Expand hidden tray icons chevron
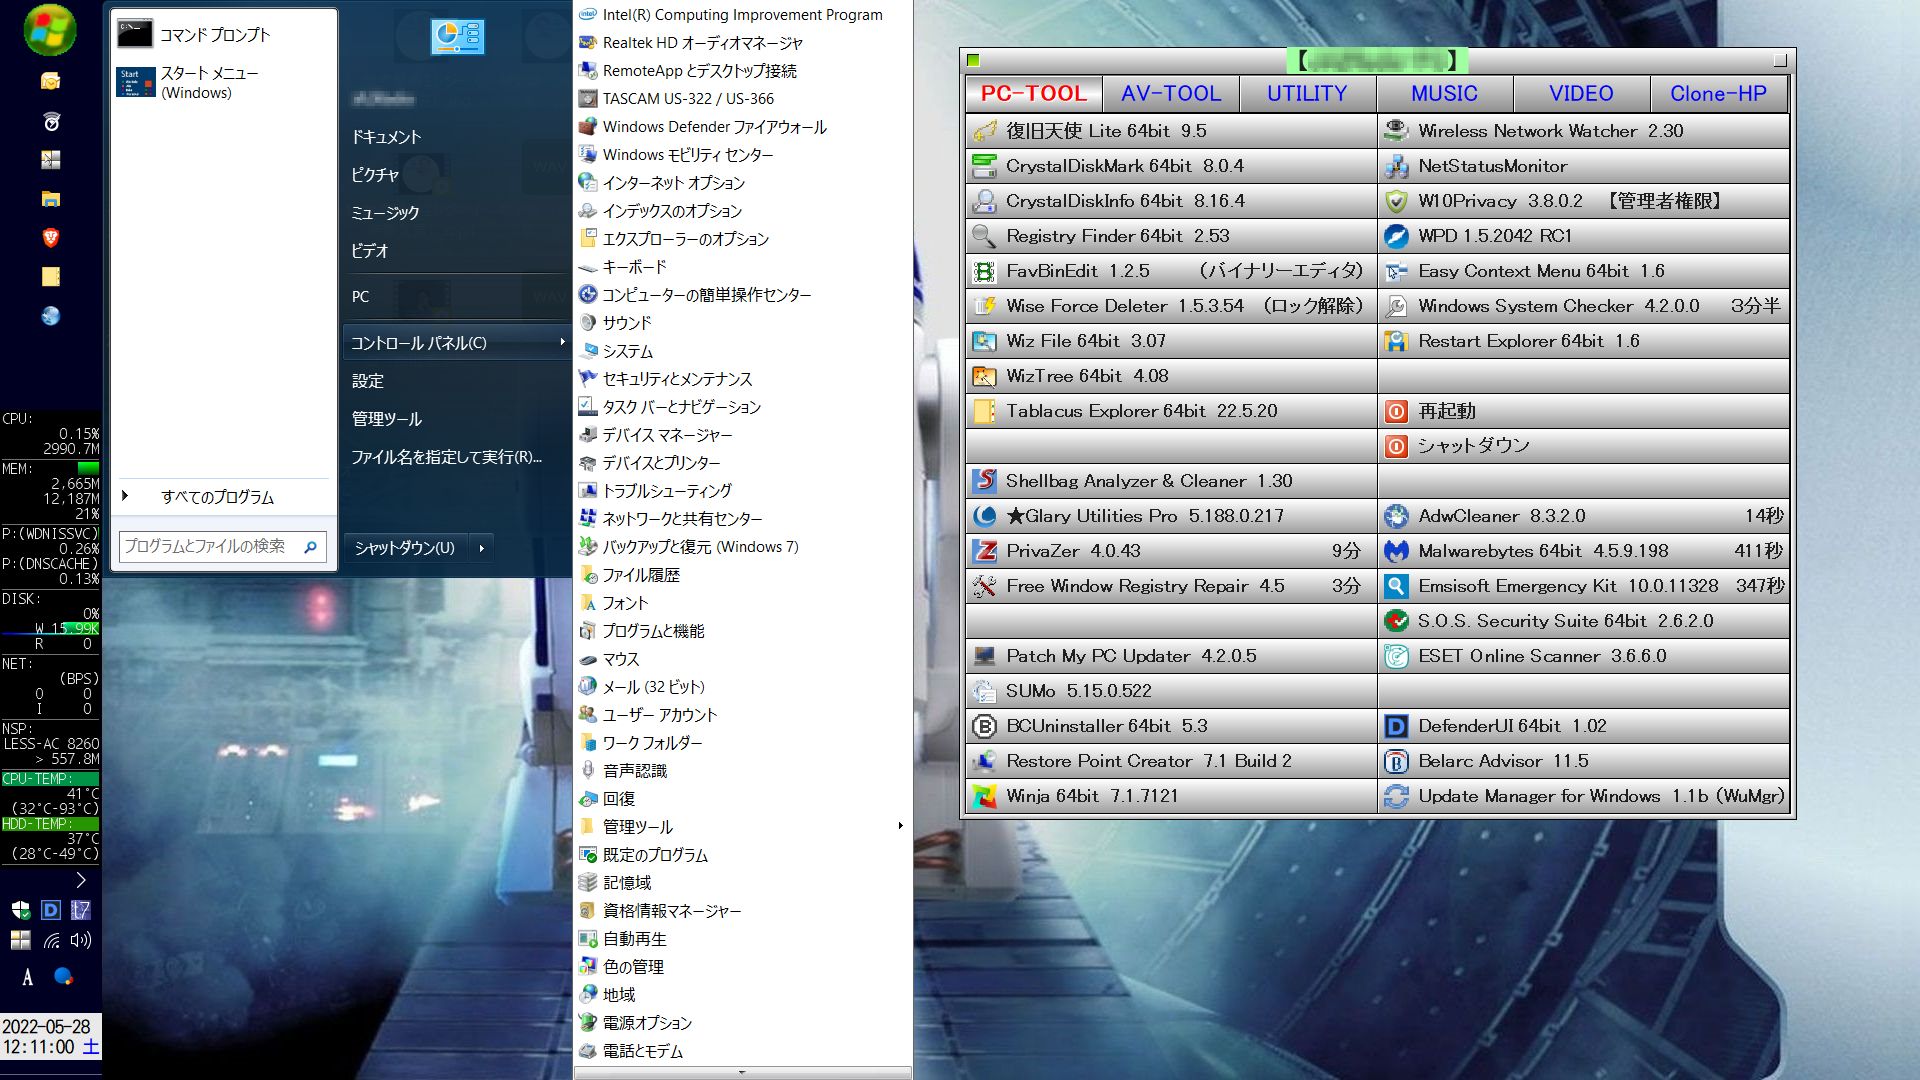Image resolution: width=1920 pixels, height=1080 pixels. click(81, 880)
